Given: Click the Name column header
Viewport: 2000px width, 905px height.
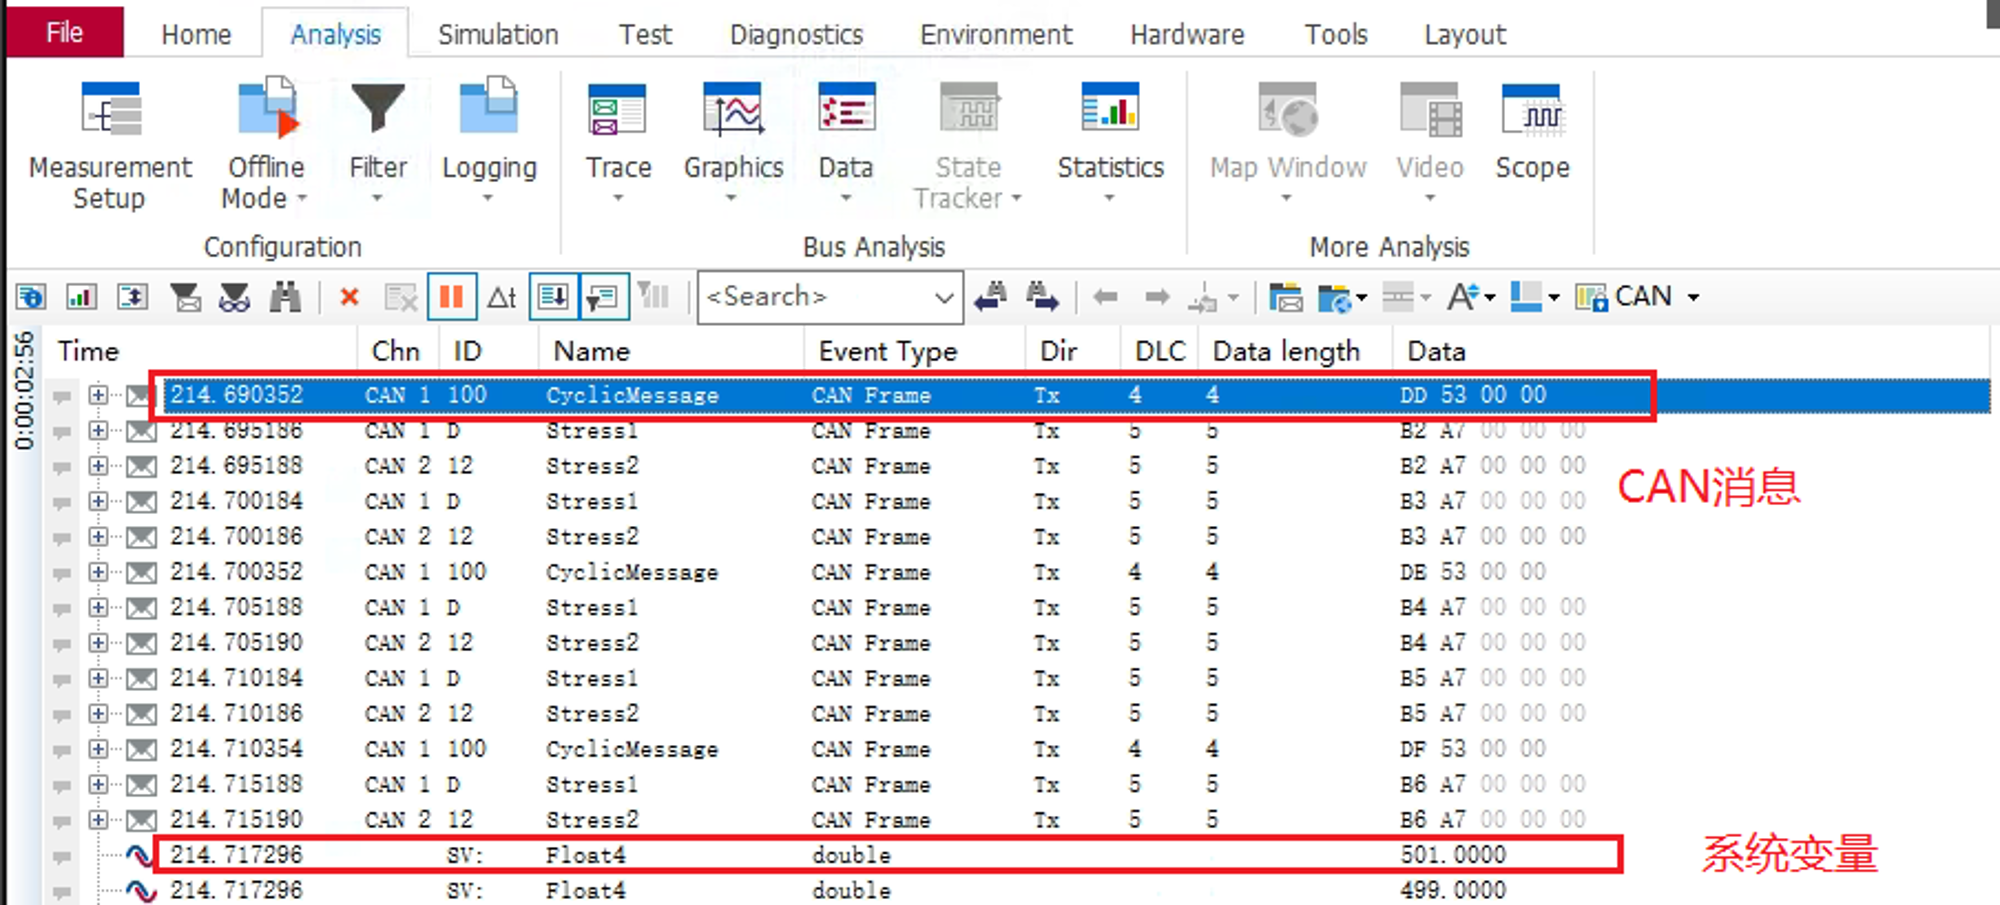Looking at the screenshot, I should (592, 351).
